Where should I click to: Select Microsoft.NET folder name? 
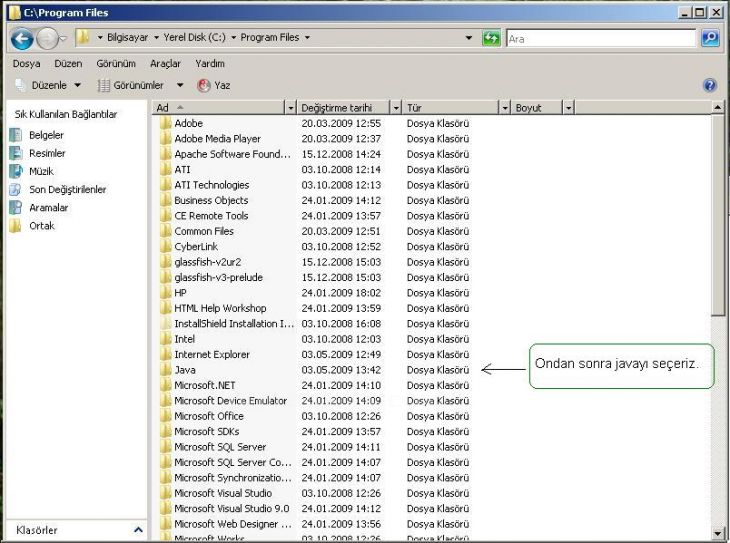(x=204, y=385)
